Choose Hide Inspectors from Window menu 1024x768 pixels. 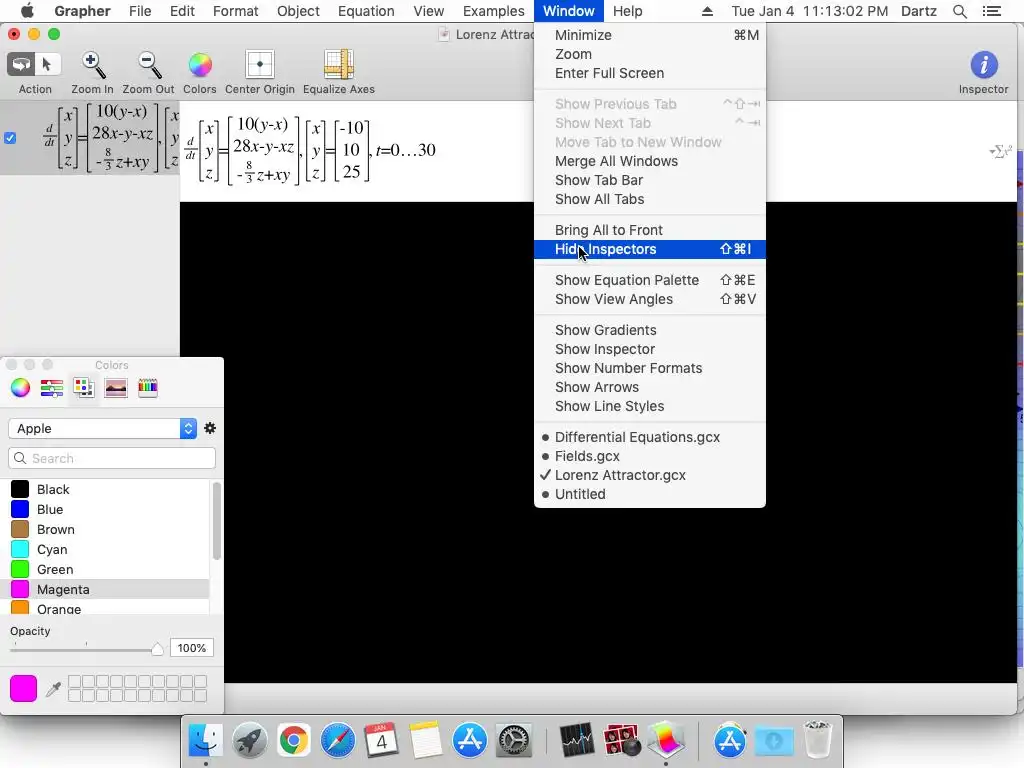click(x=650, y=249)
